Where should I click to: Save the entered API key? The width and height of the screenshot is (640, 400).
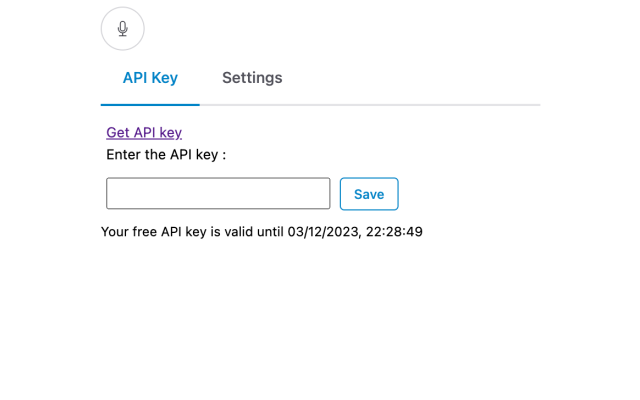pos(369,194)
